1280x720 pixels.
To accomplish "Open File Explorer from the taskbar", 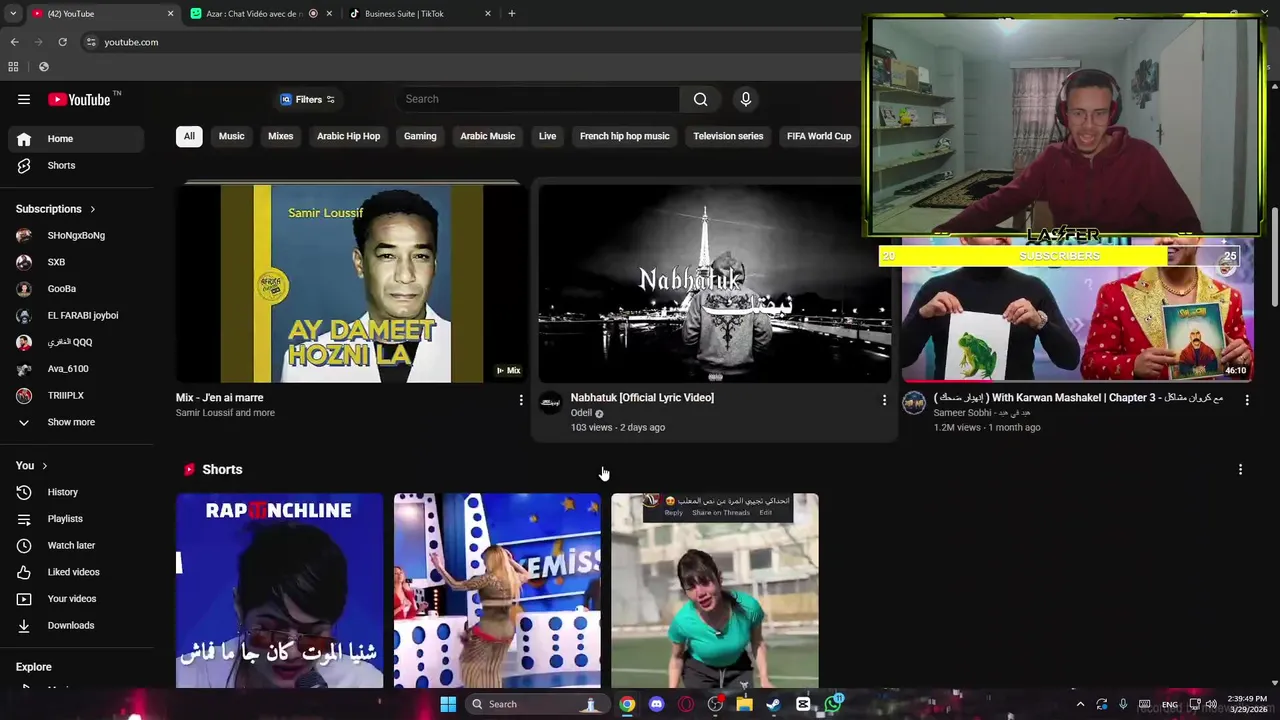I will click(x=744, y=704).
